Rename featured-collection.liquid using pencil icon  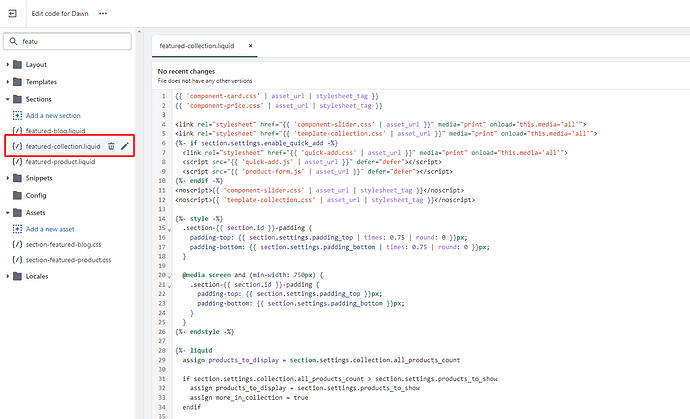[x=125, y=146]
